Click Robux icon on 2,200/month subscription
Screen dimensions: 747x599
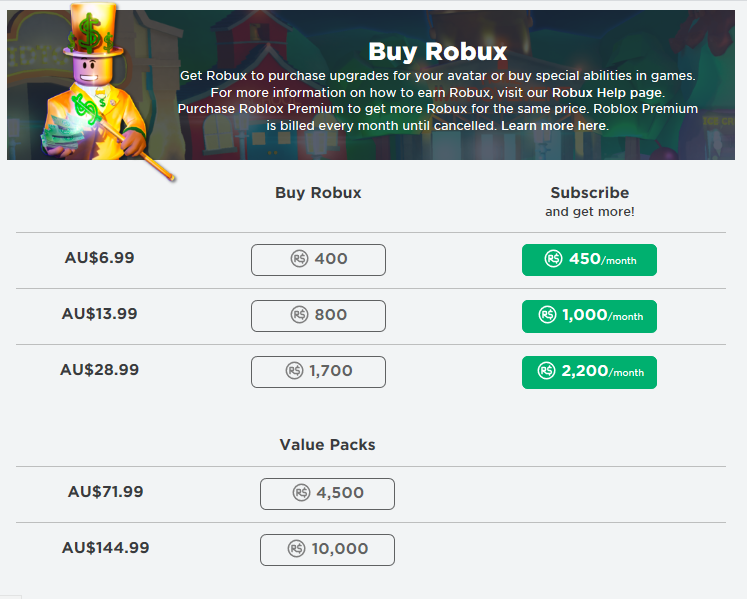click(546, 371)
